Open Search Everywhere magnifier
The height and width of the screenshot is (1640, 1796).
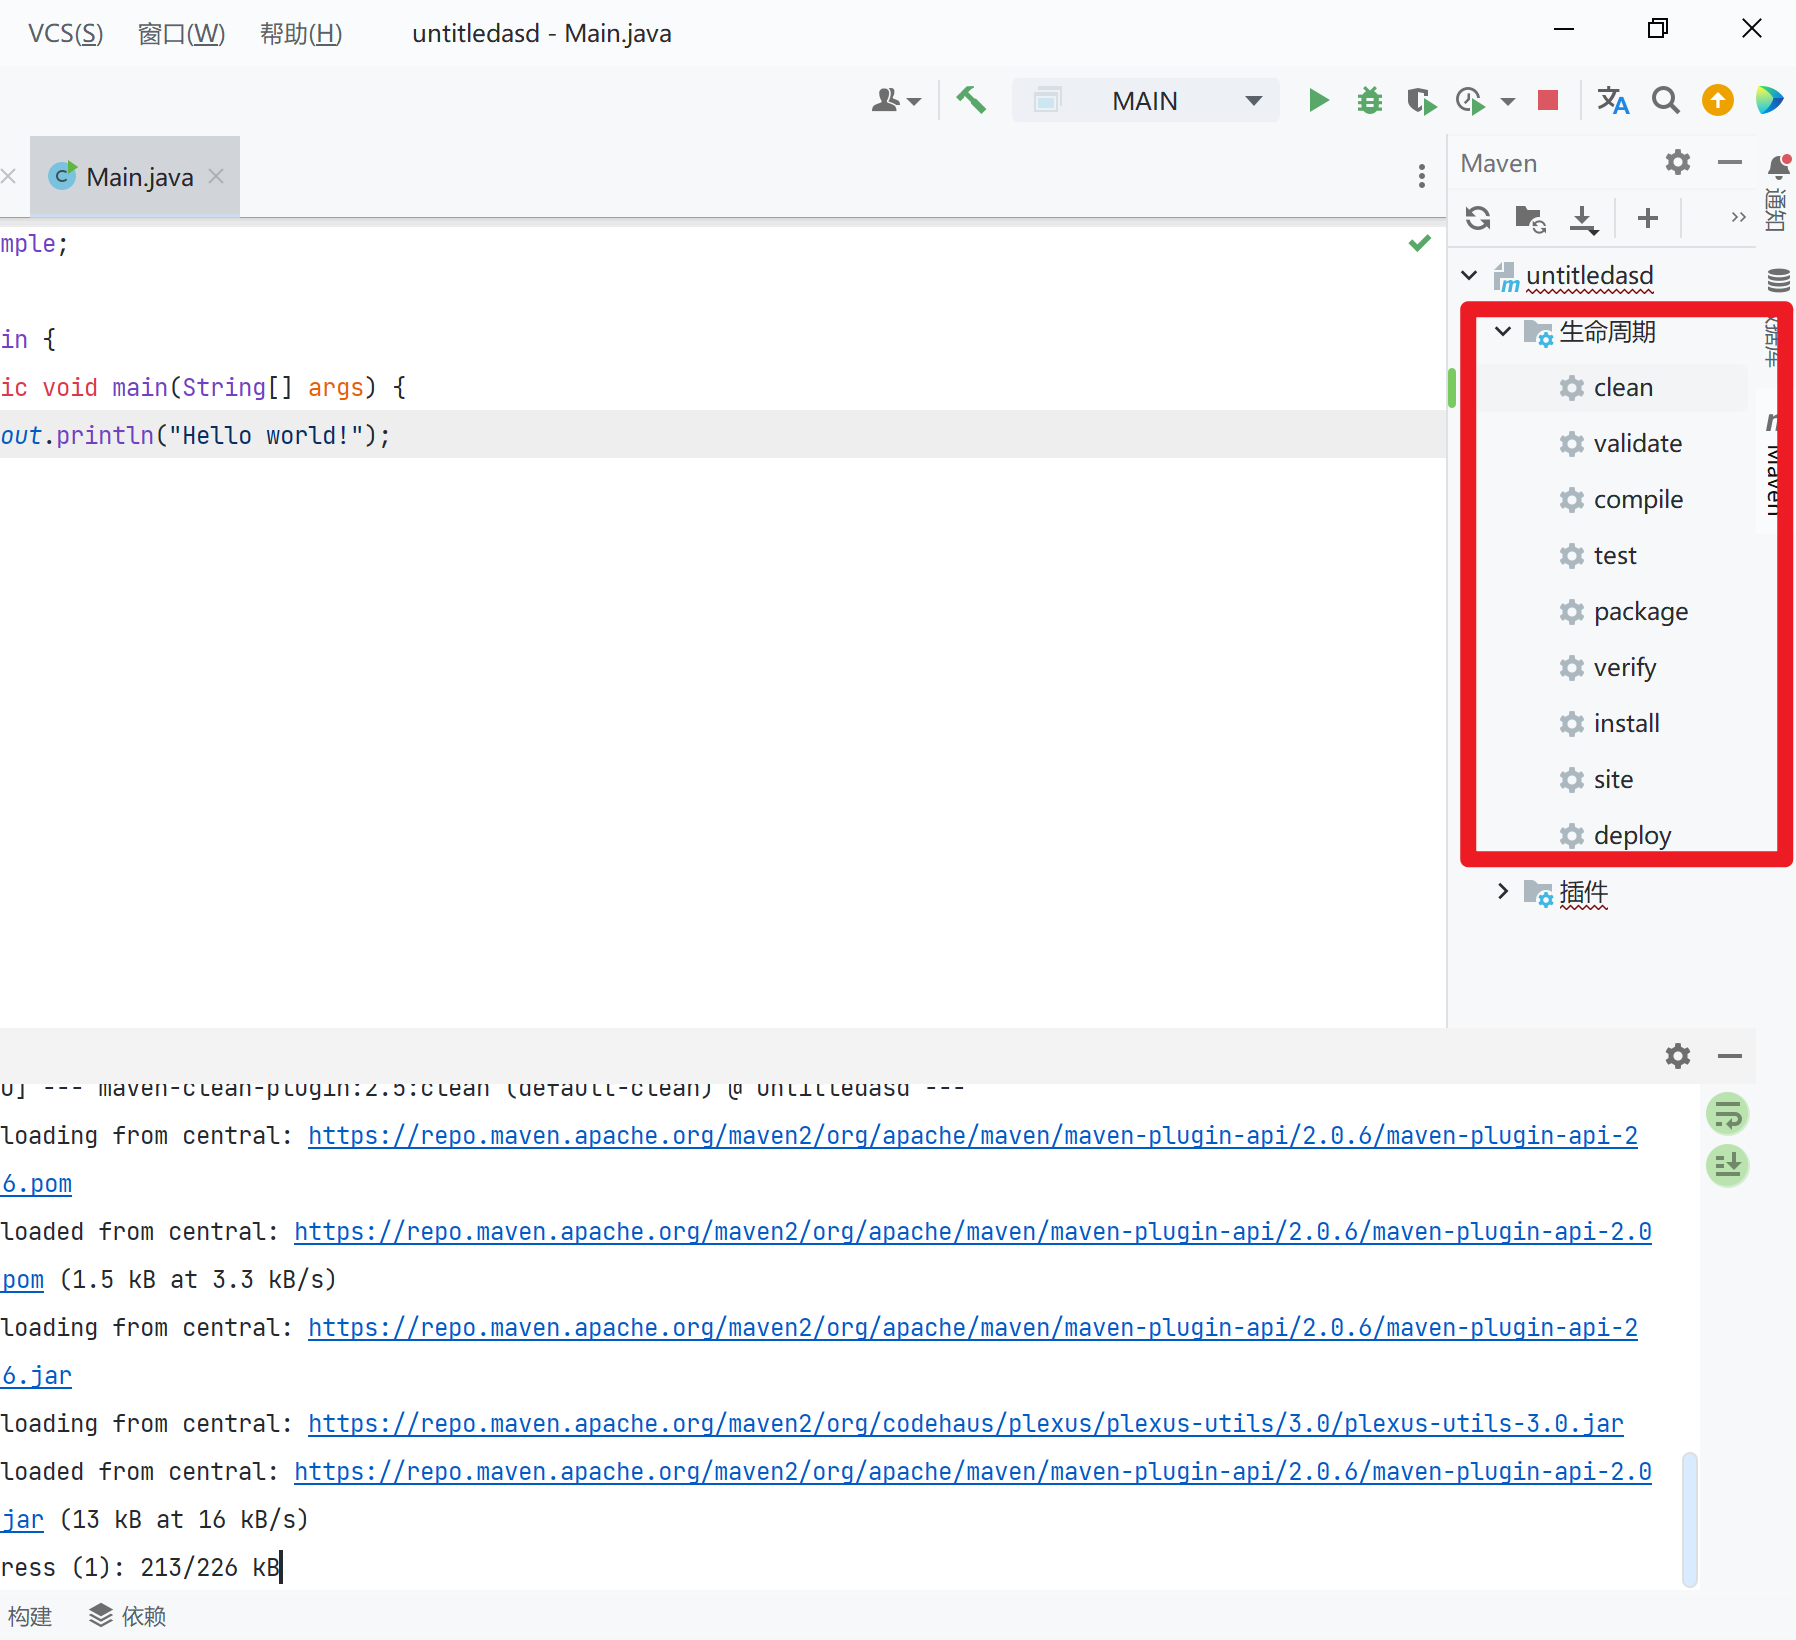(1665, 100)
